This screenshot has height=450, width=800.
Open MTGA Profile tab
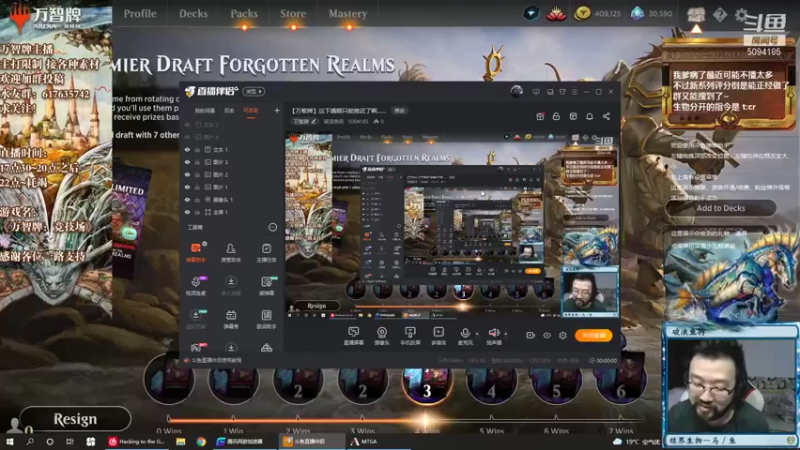[140, 14]
